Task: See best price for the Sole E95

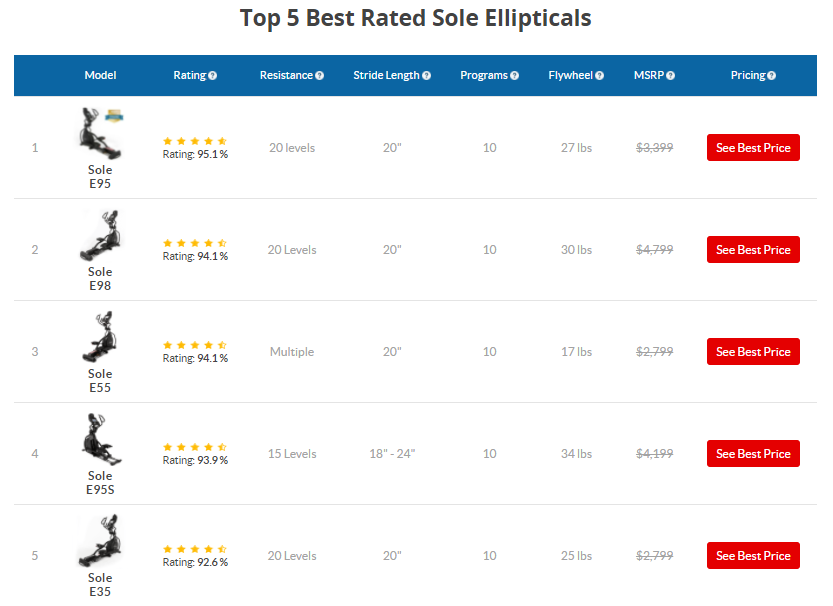Action: coord(753,148)
